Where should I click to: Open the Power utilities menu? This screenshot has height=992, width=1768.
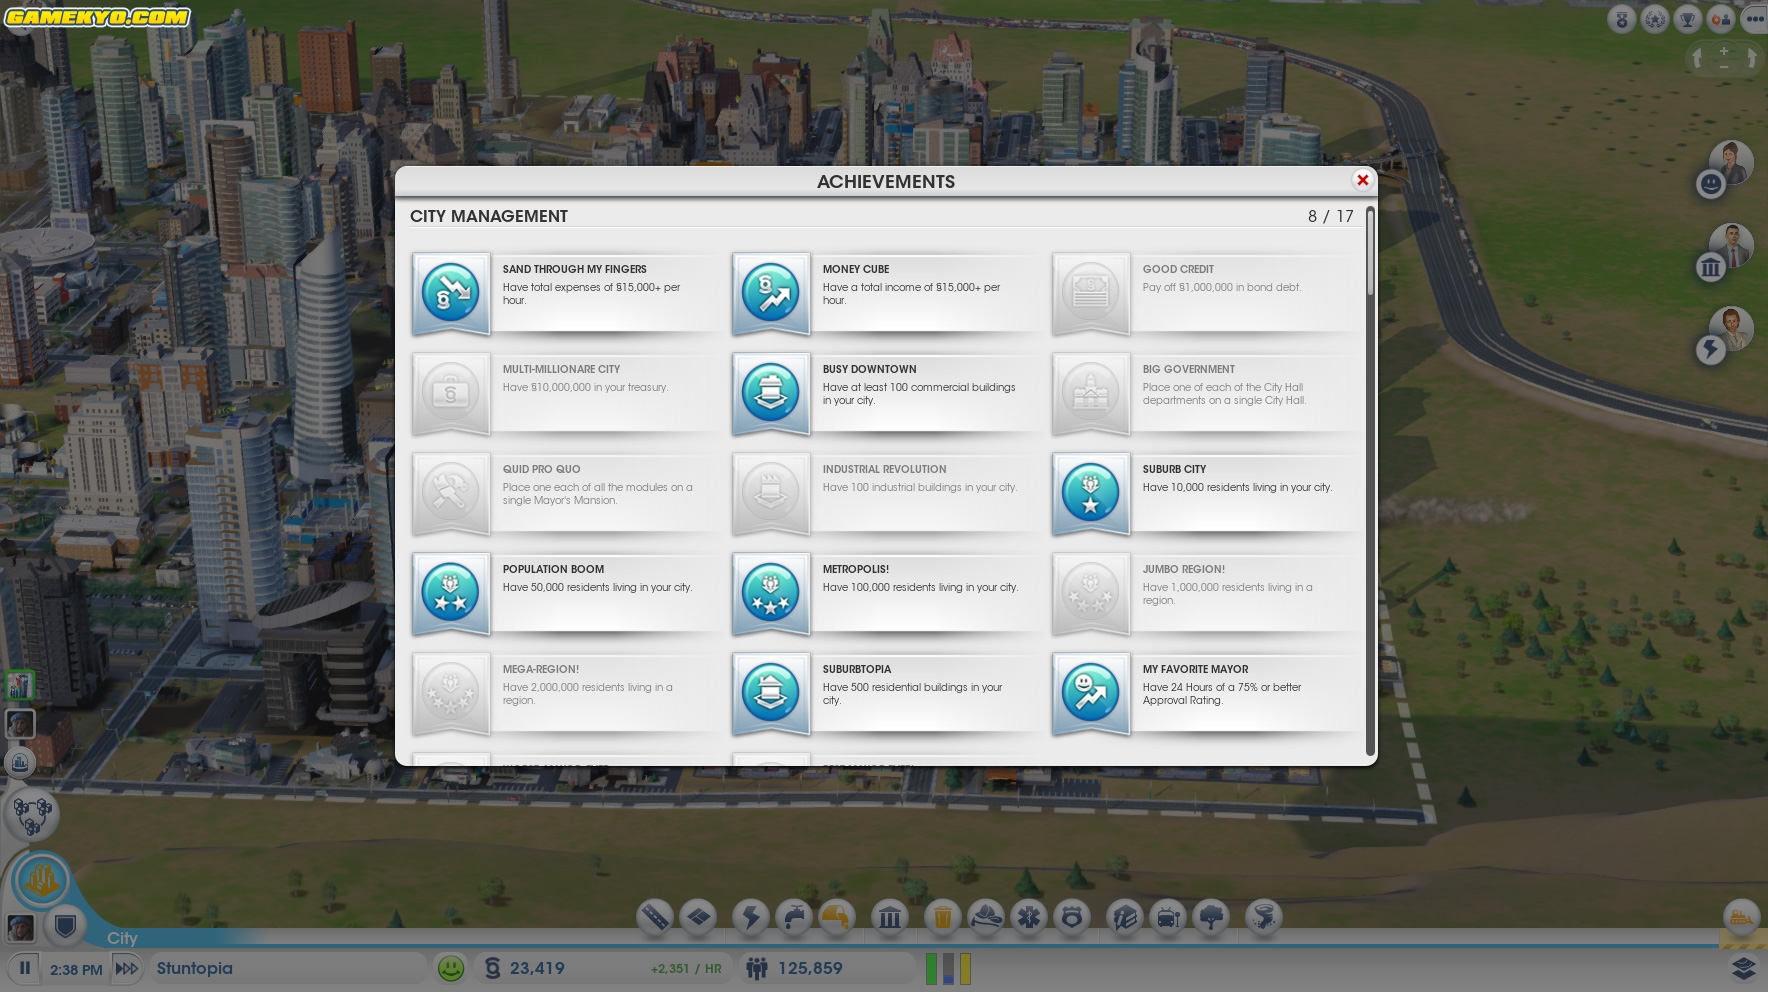(x=750, y=916)
